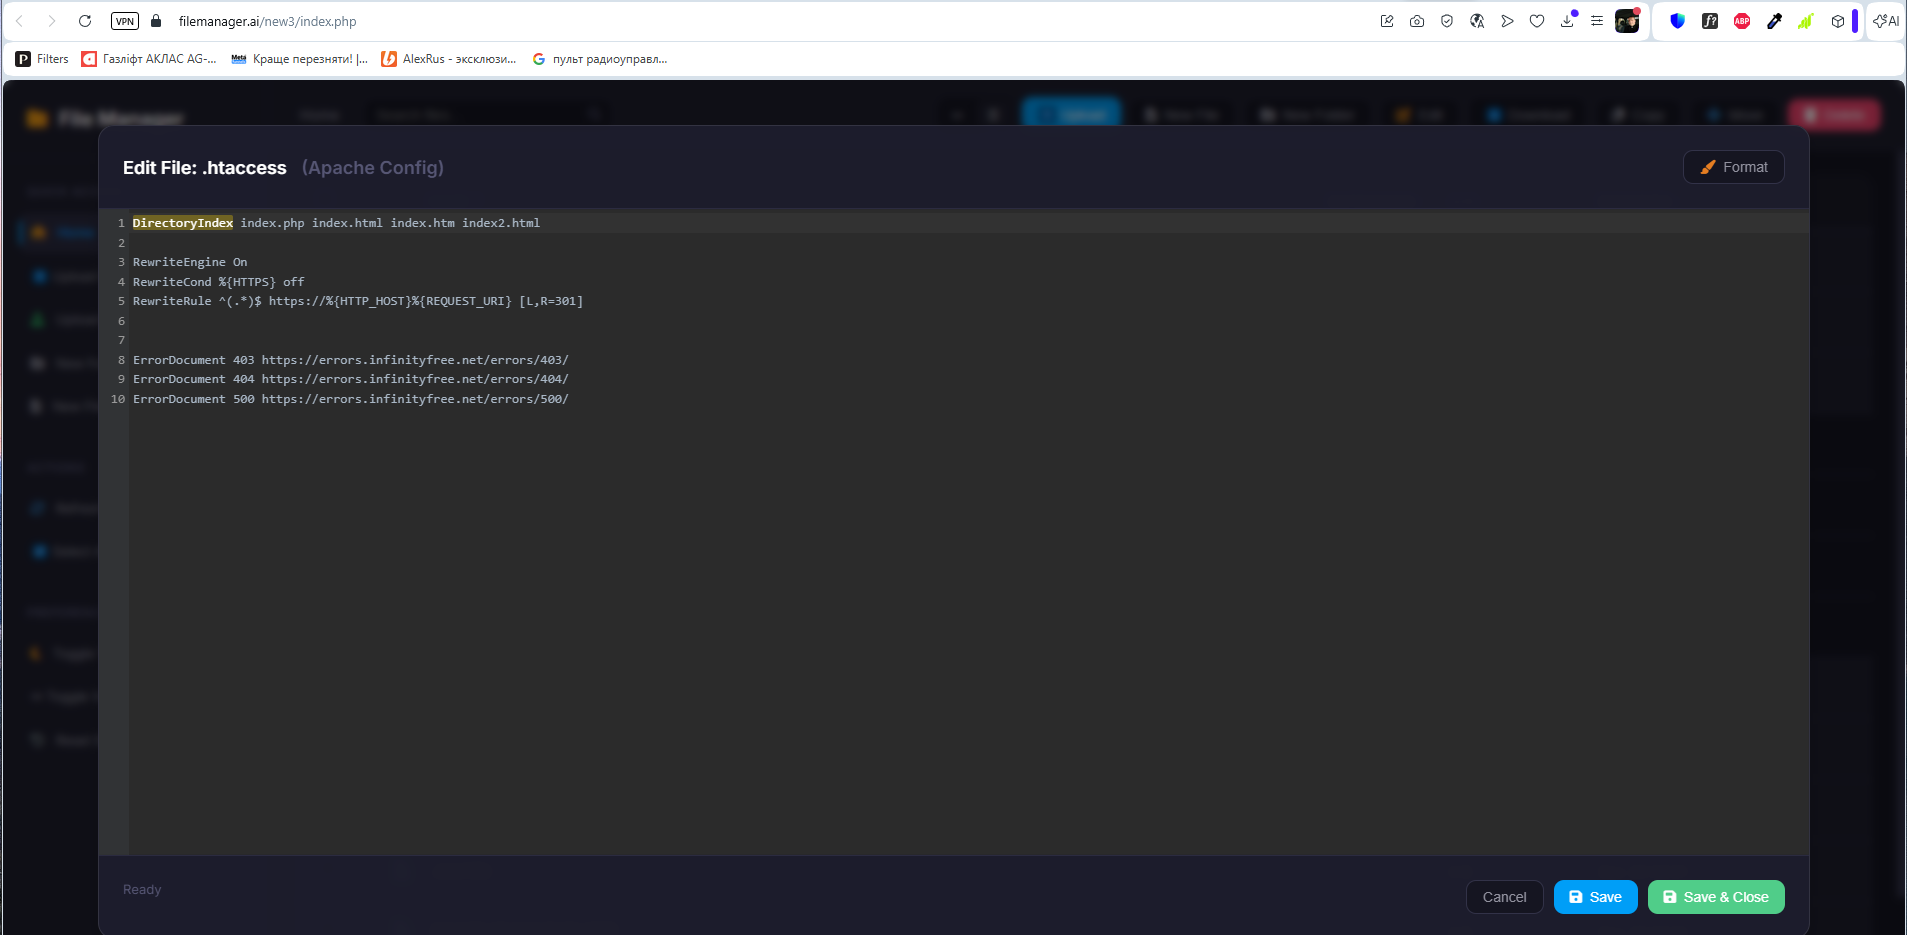The height and width of the screenshot is (935, 1907).
Task: Open the extensions cube menu
Action: (x=1838, y=21)
